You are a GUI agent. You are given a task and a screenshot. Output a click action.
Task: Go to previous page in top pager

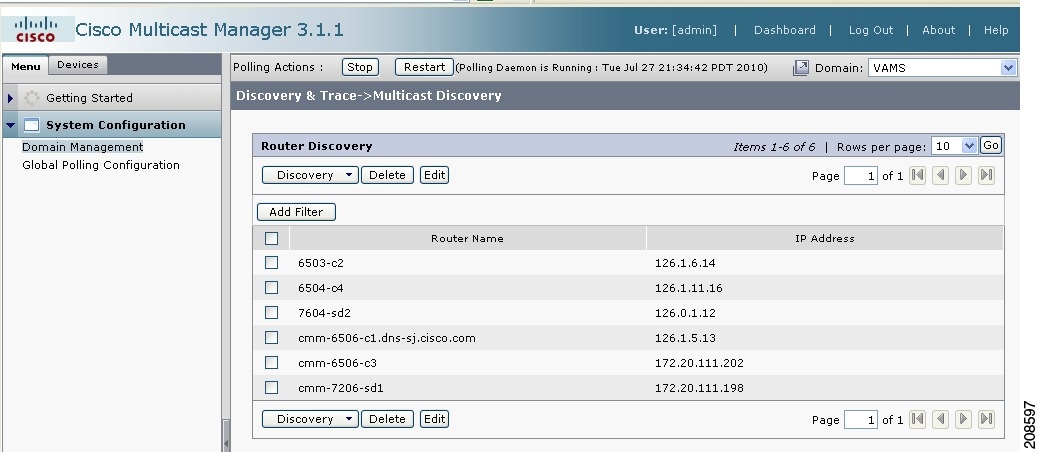point(940,175)
